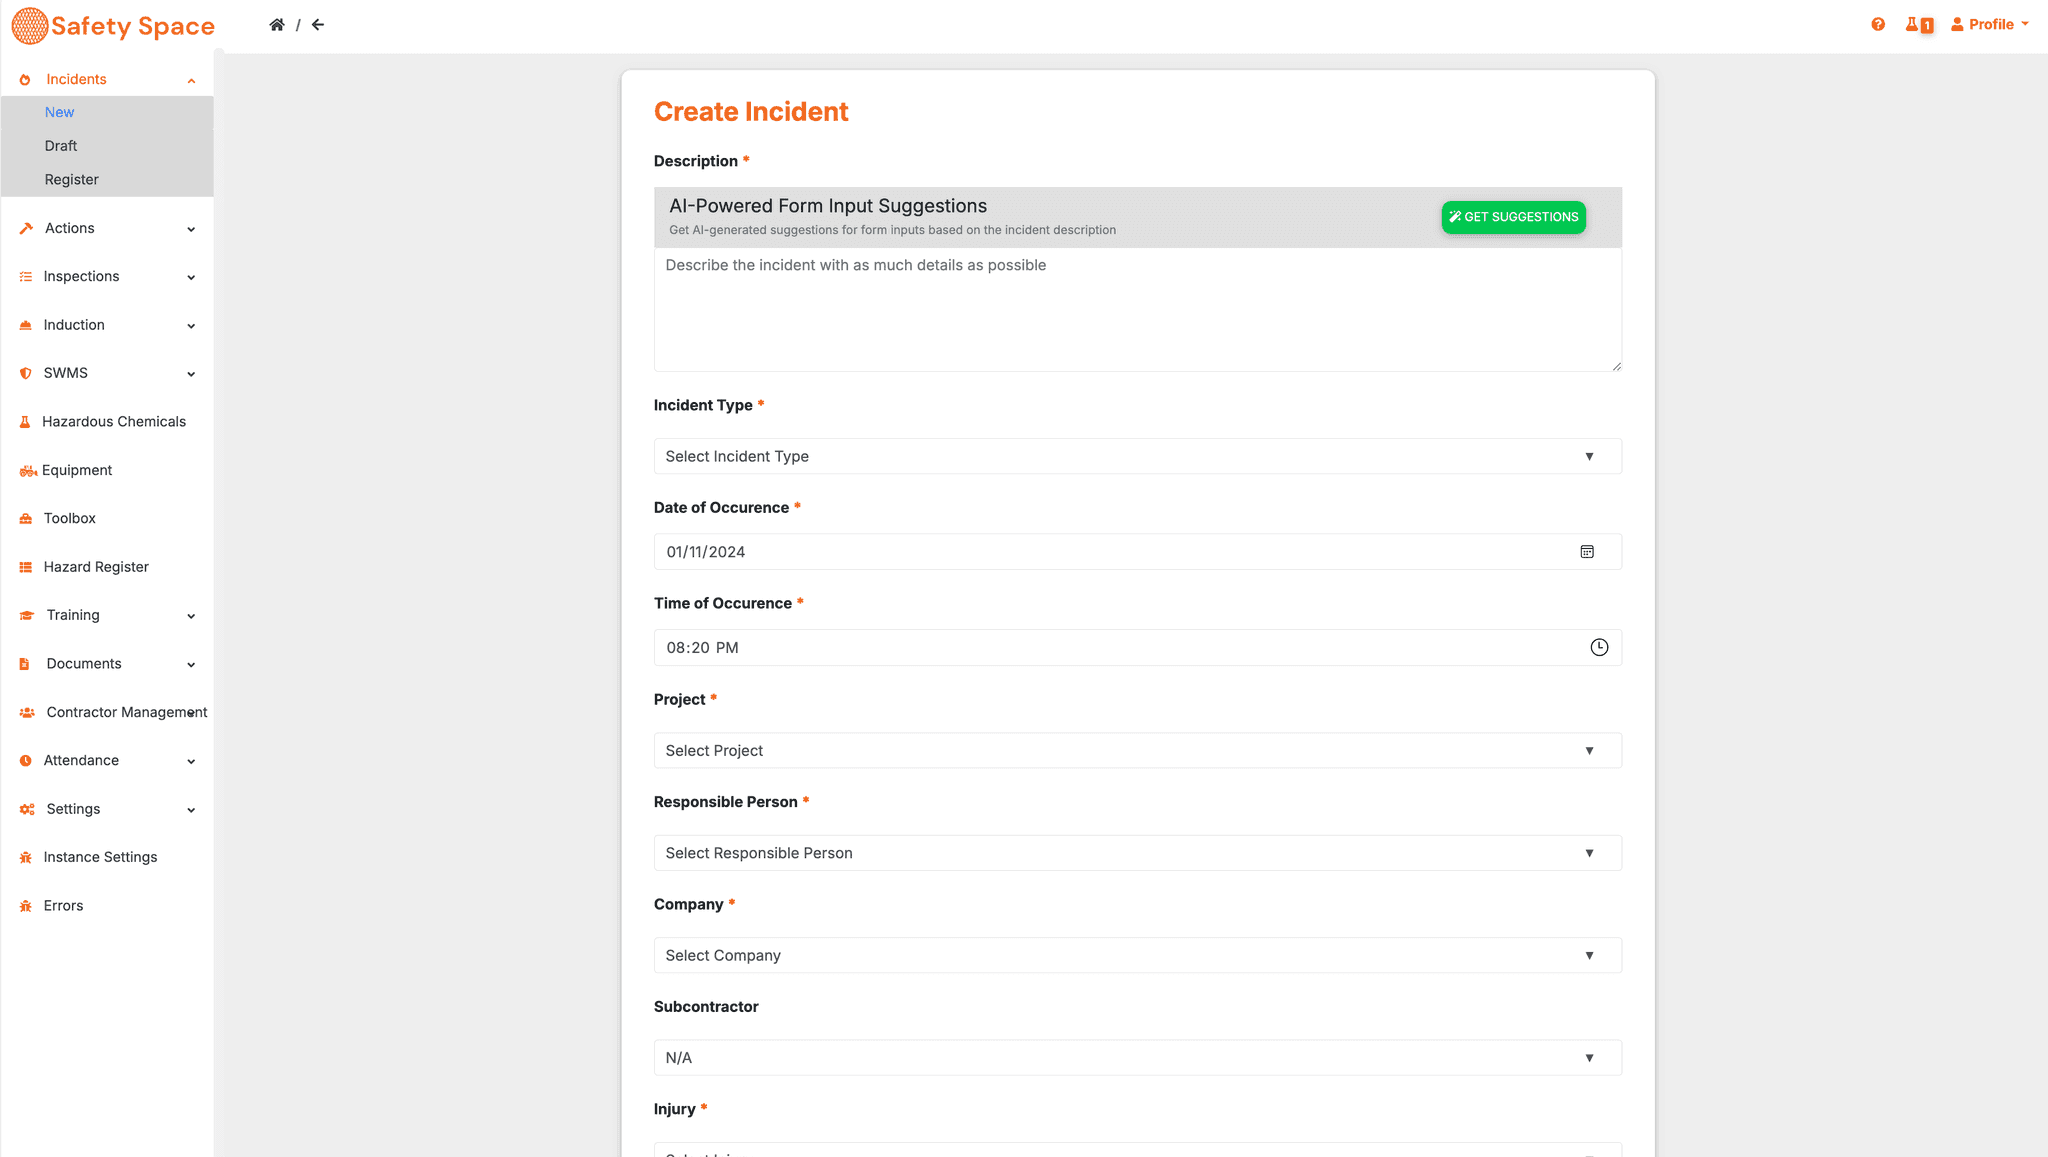2048x1157 pixels.
Task: Click the Hazard Register table icon
Action: pyautogui.click(x=26, y=567)
